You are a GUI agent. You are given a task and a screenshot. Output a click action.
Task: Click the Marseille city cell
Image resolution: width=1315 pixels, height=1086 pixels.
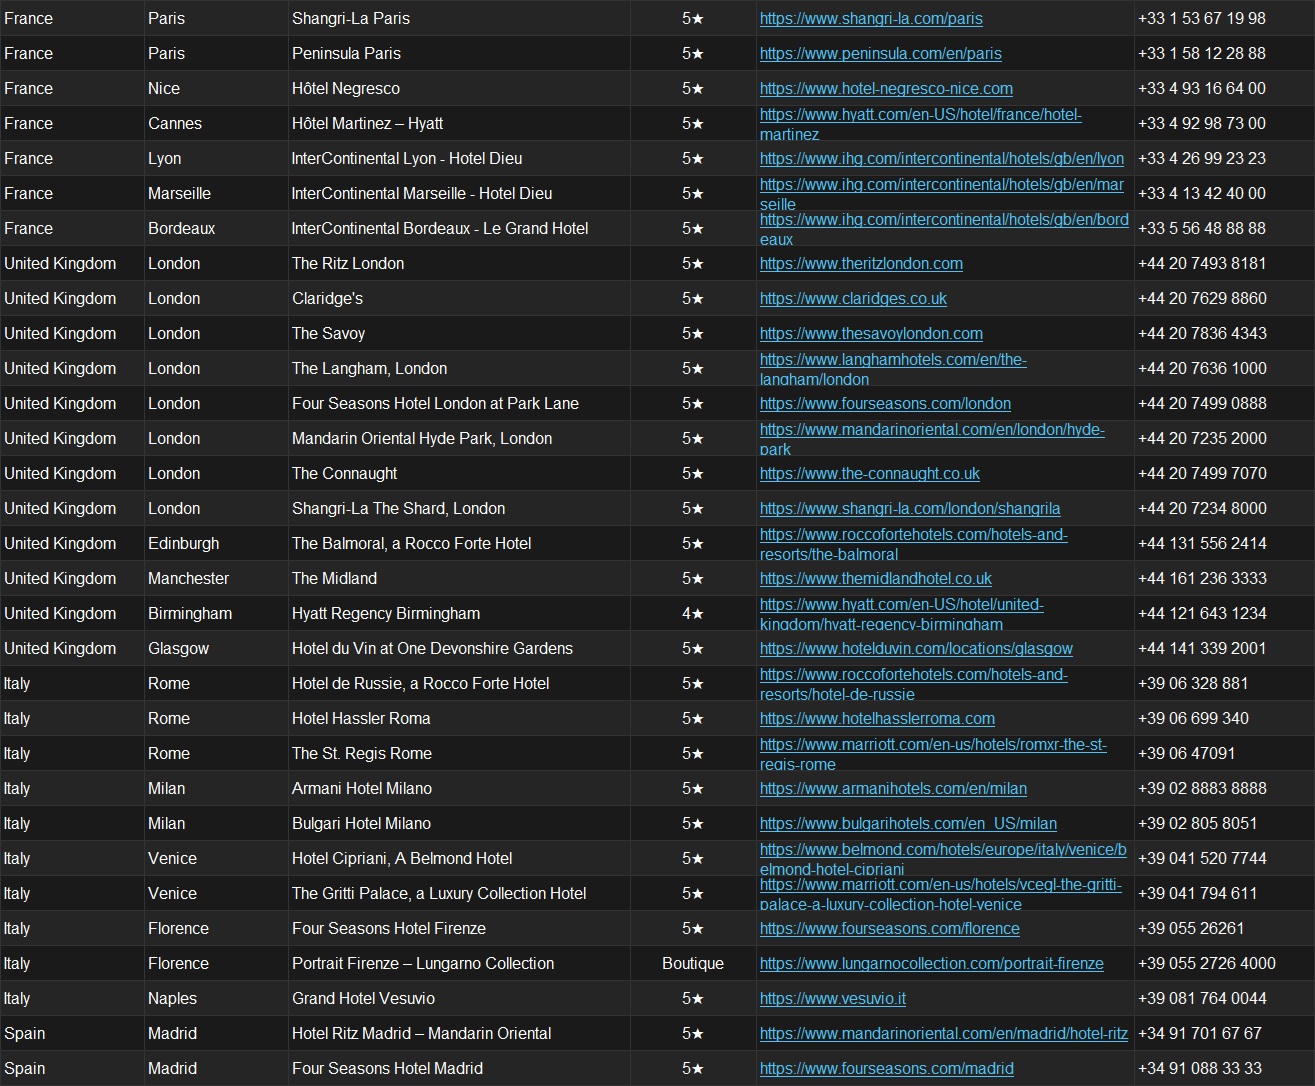click(x=216, y=193)
